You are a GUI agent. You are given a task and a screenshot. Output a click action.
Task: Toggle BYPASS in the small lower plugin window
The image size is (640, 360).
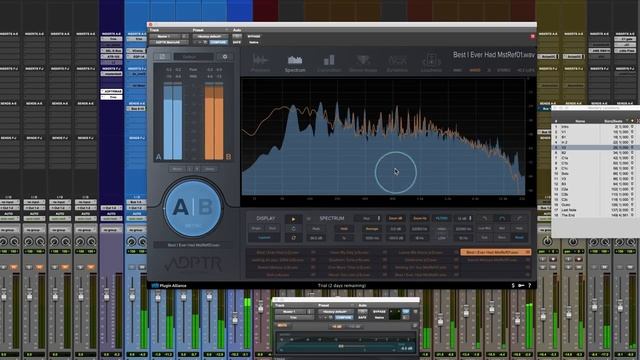coord(379,312)
